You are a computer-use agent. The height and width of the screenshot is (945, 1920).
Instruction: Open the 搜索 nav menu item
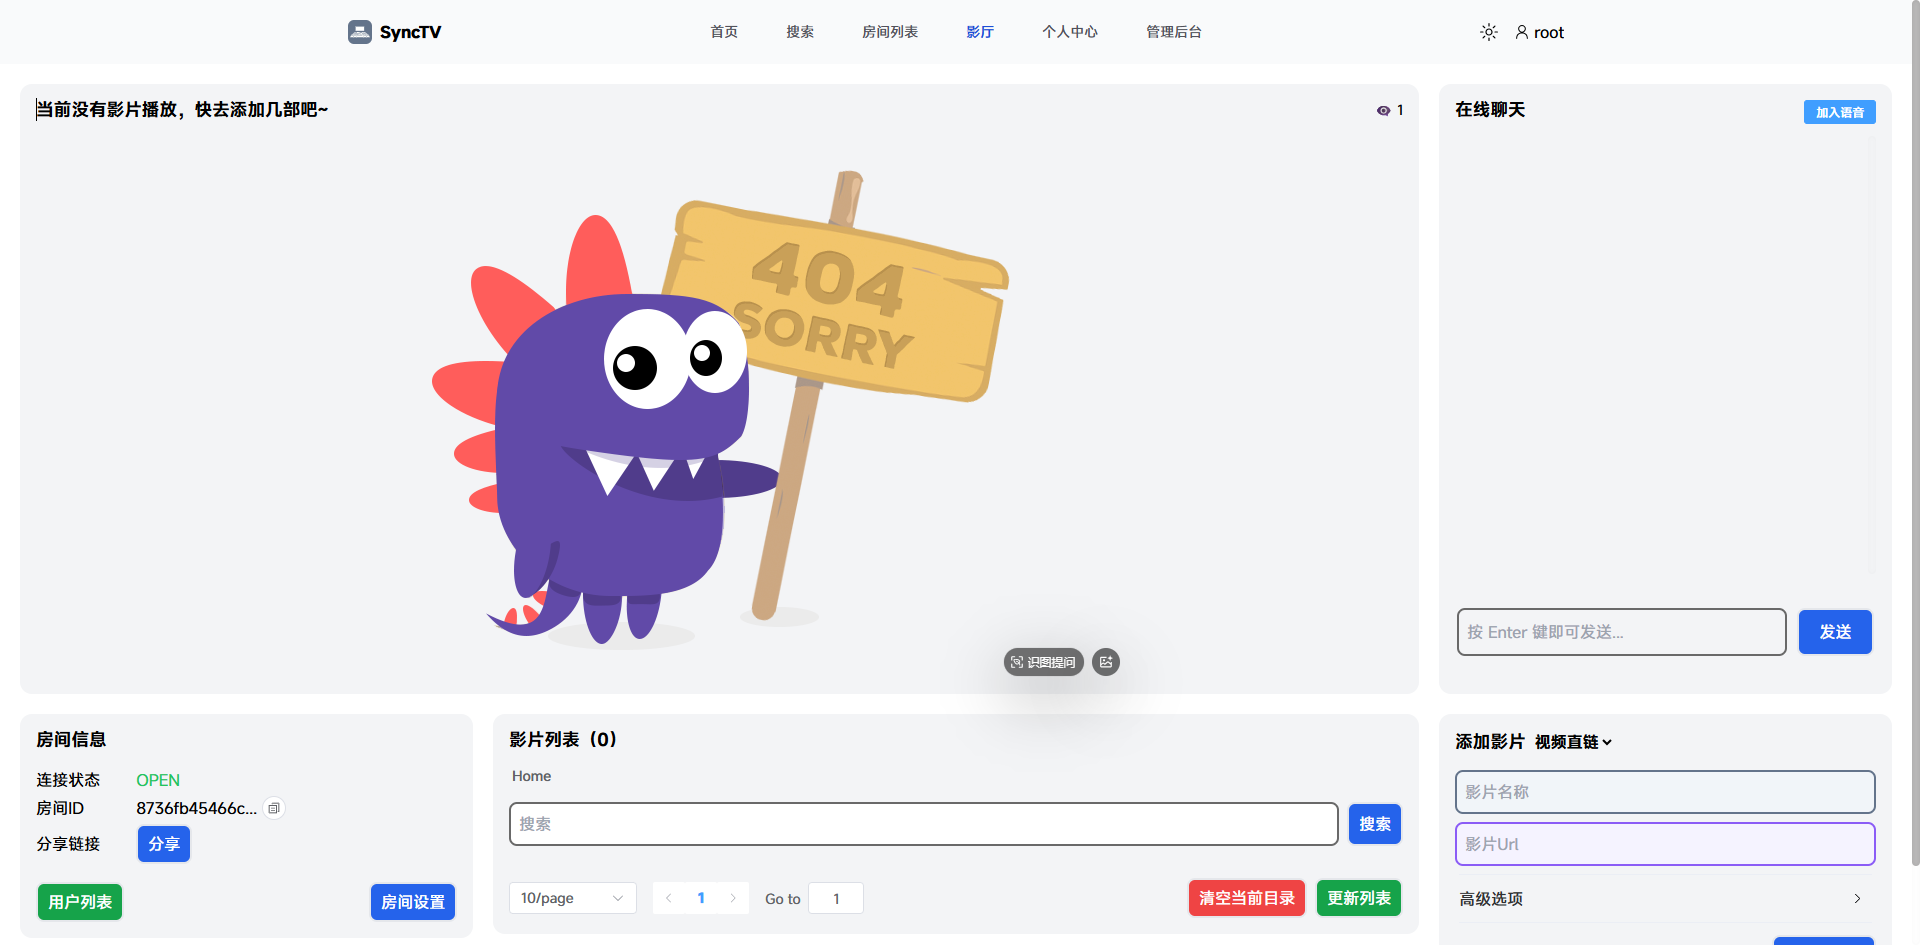click(800, 32)
